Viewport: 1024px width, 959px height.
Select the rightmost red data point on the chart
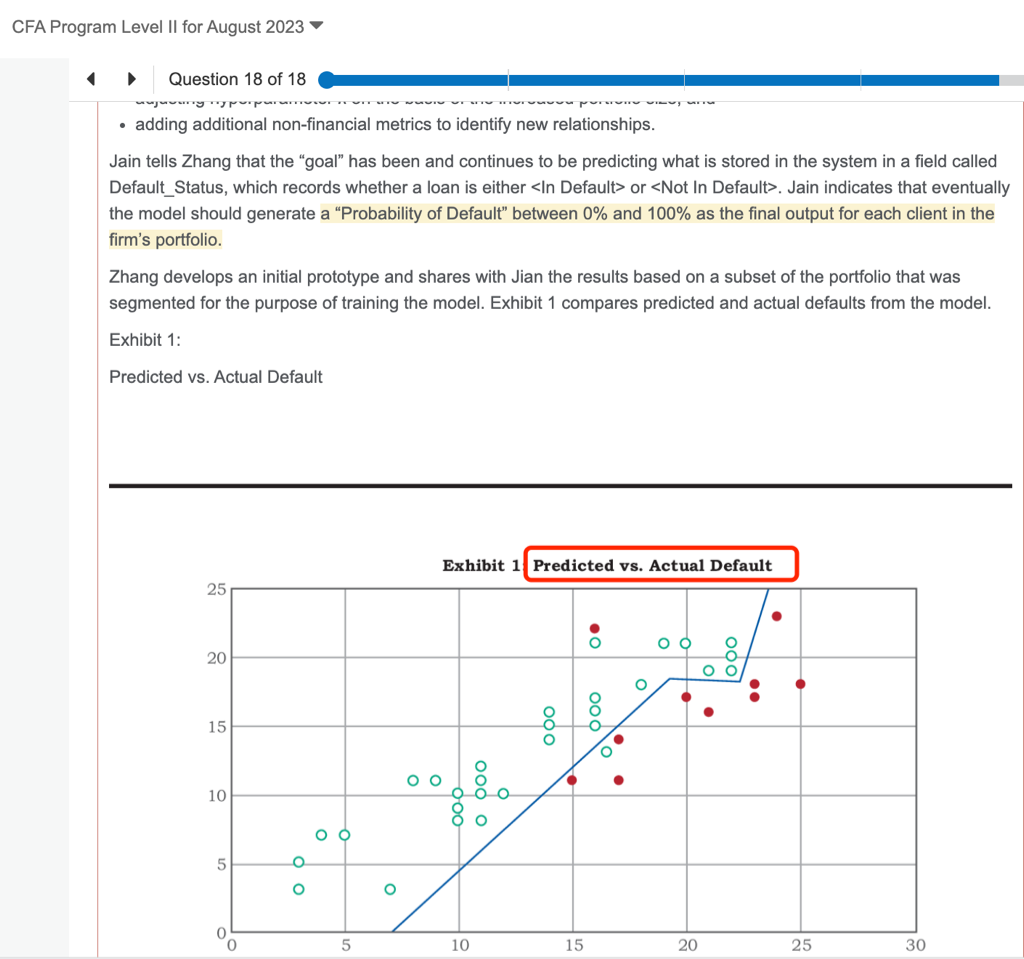(x=800, y=684)
